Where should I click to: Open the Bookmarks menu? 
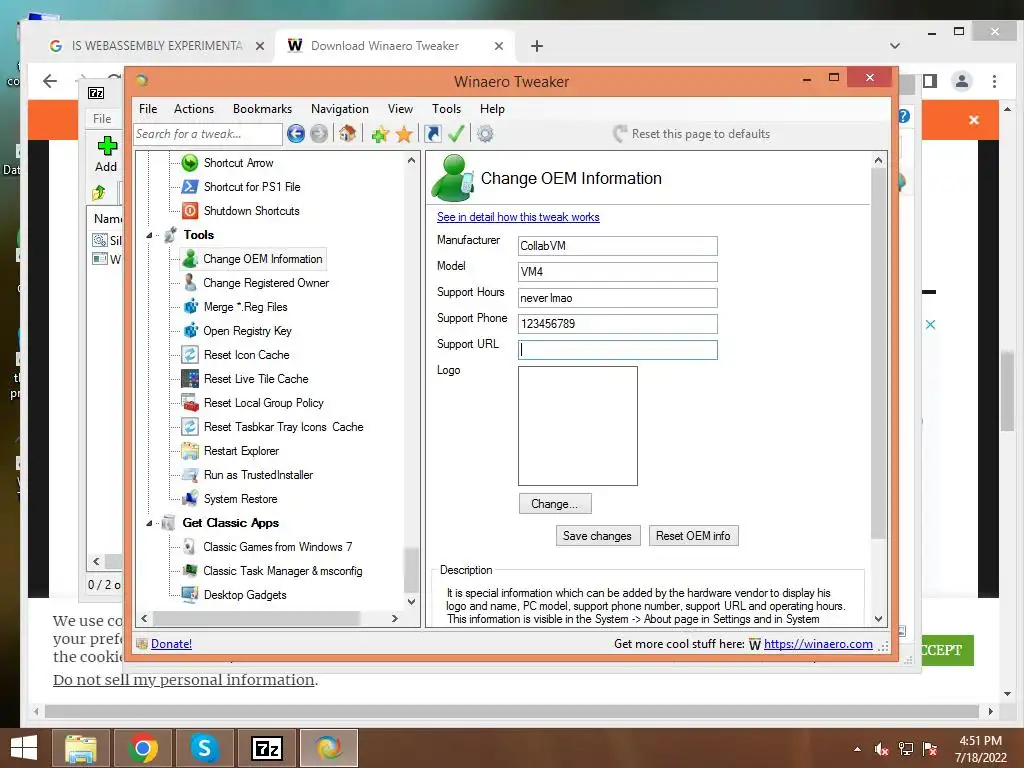coord(263,109)
